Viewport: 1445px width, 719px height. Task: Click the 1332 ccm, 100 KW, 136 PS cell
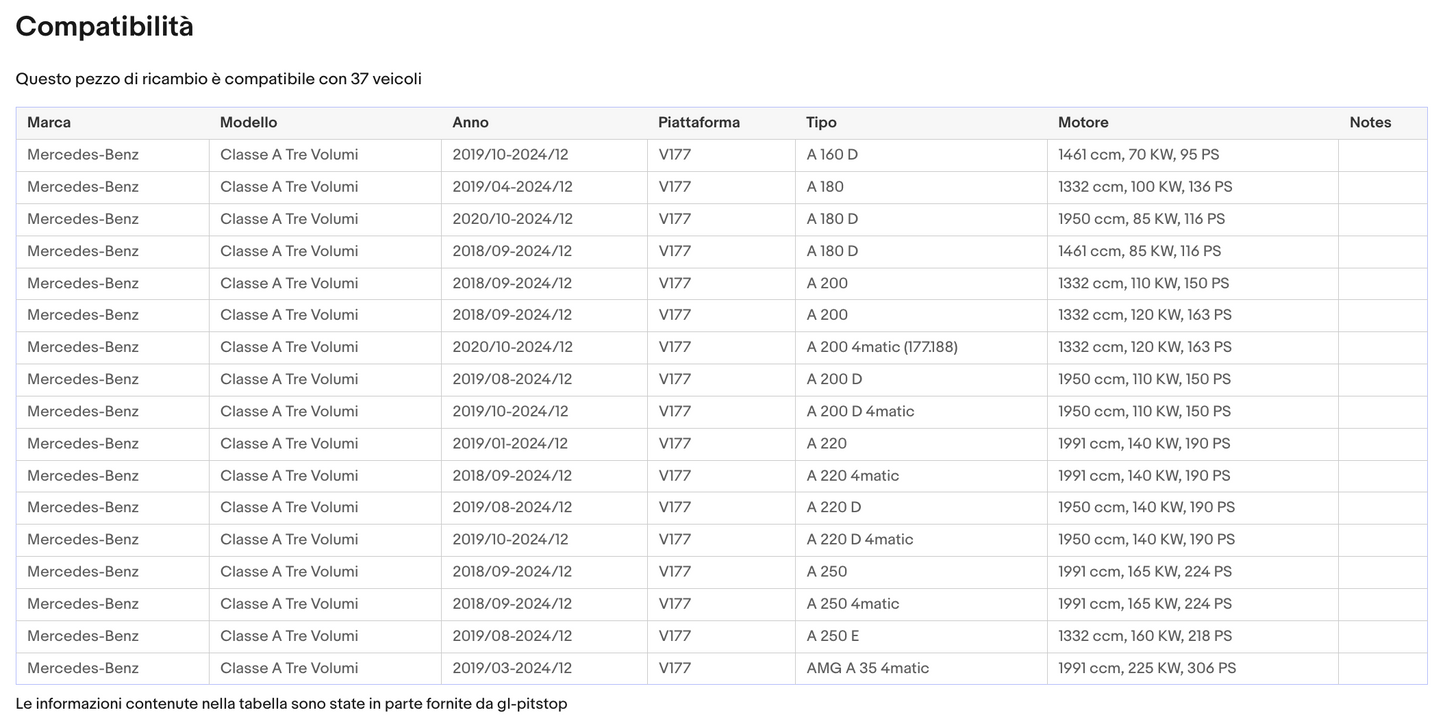[1145, 187]
